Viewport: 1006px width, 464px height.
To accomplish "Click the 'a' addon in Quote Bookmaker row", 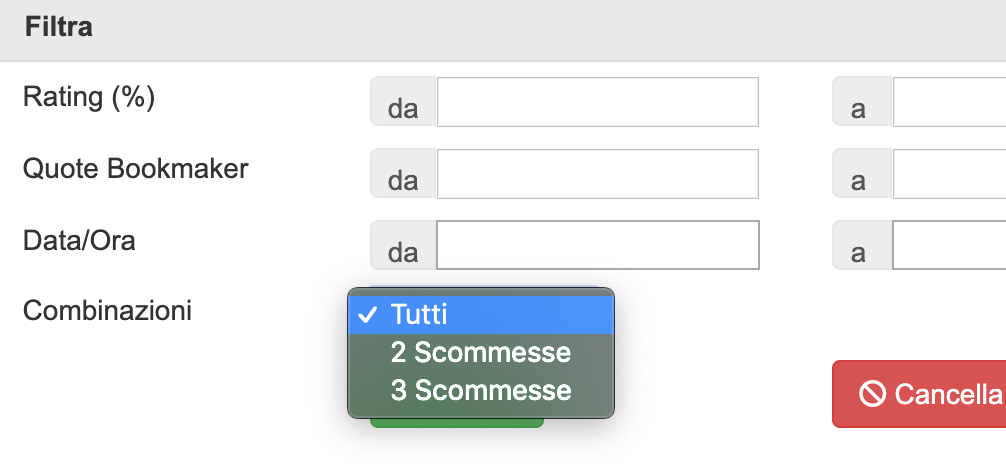I will [x=863, y=174].
